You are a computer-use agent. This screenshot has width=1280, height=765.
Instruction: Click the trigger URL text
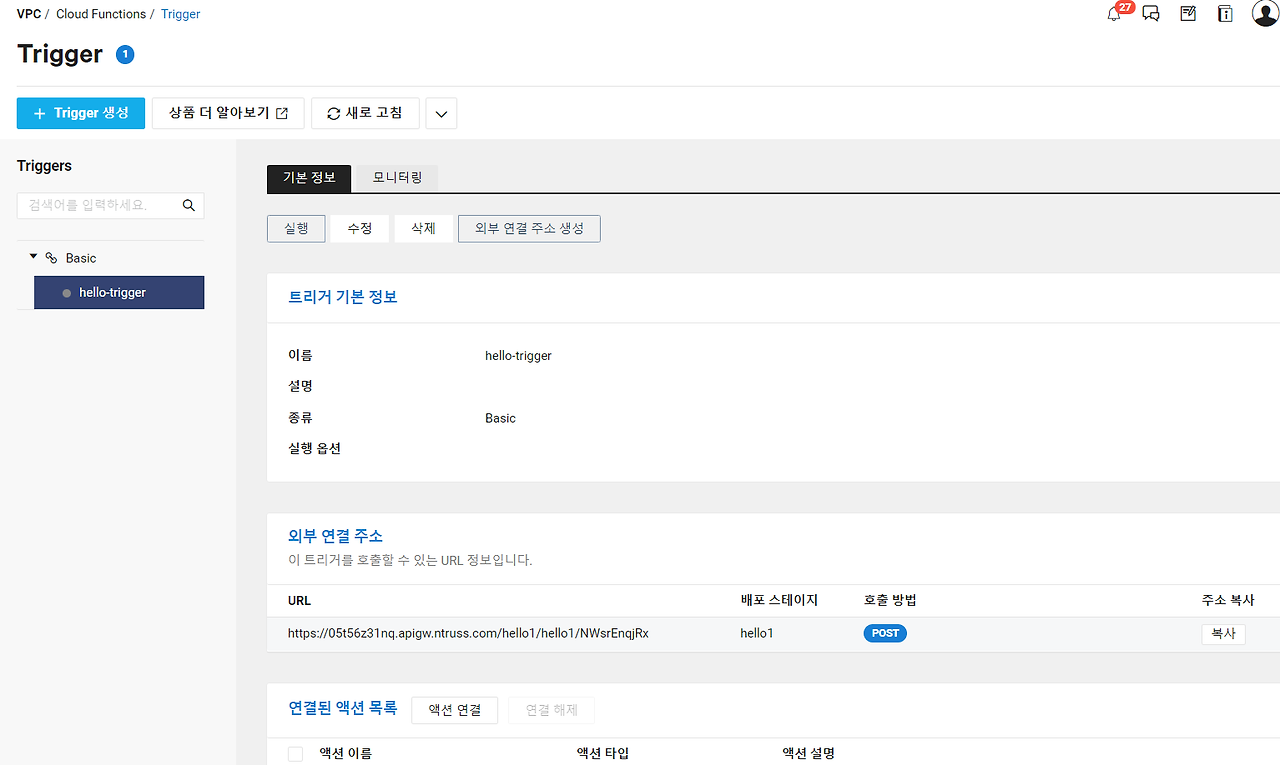(x=468, y=633)
